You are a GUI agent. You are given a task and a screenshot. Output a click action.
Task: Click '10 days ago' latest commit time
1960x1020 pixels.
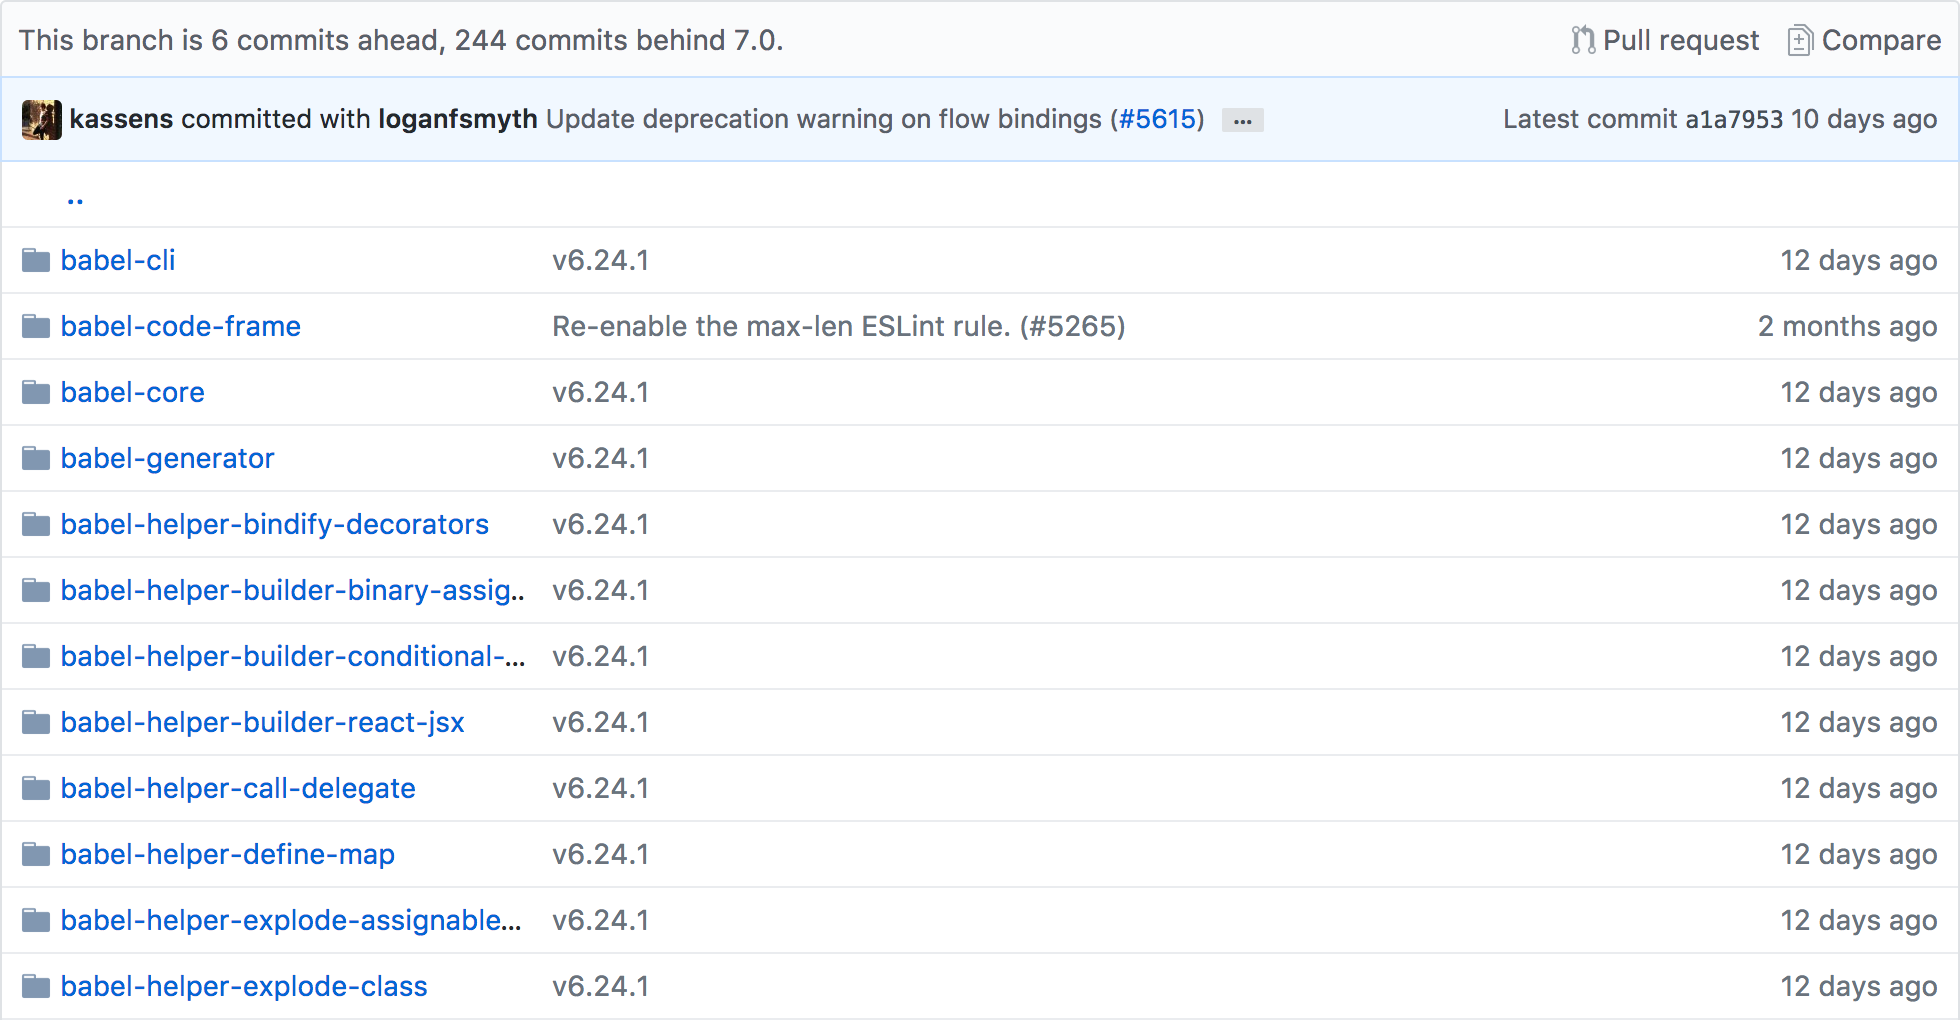tap(1864, 119)
